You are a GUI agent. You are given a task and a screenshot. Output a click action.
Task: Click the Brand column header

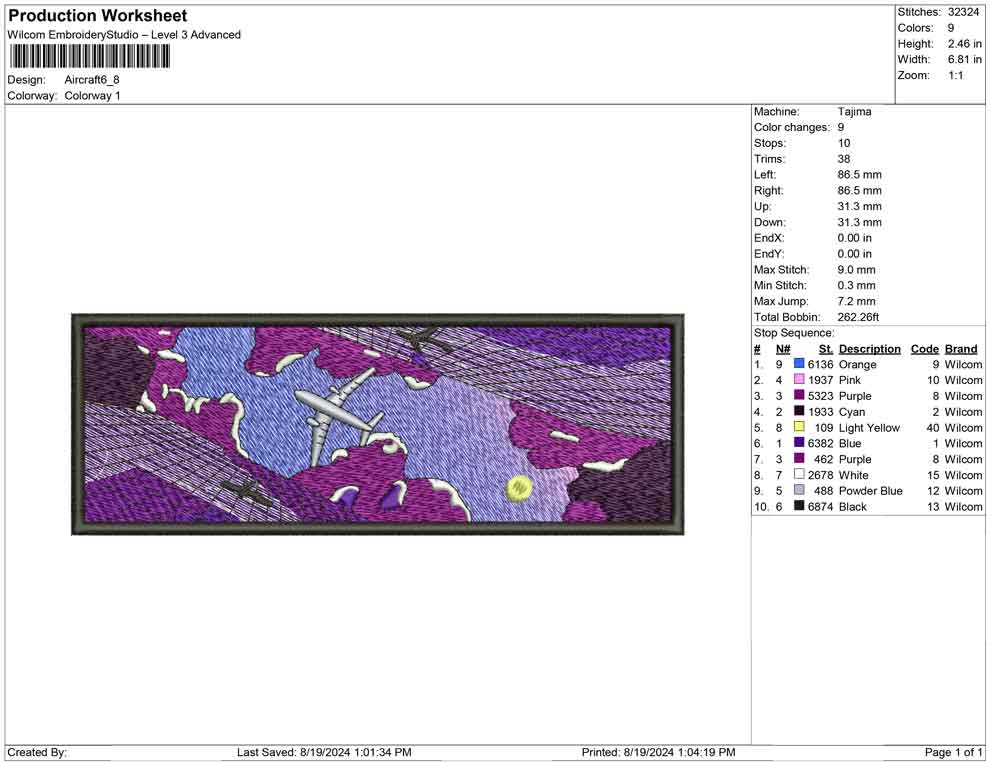pos(960,349)
